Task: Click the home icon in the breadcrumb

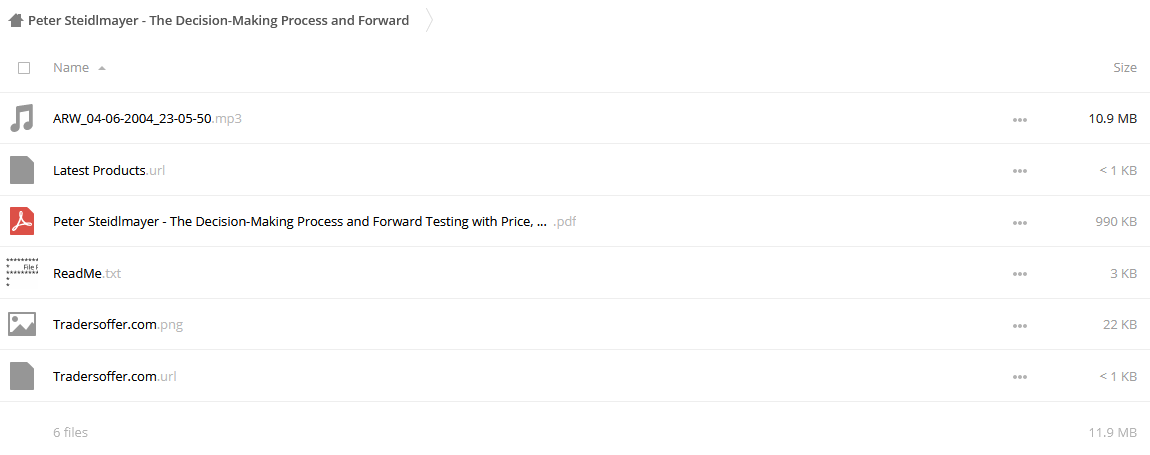Action: 15,21
